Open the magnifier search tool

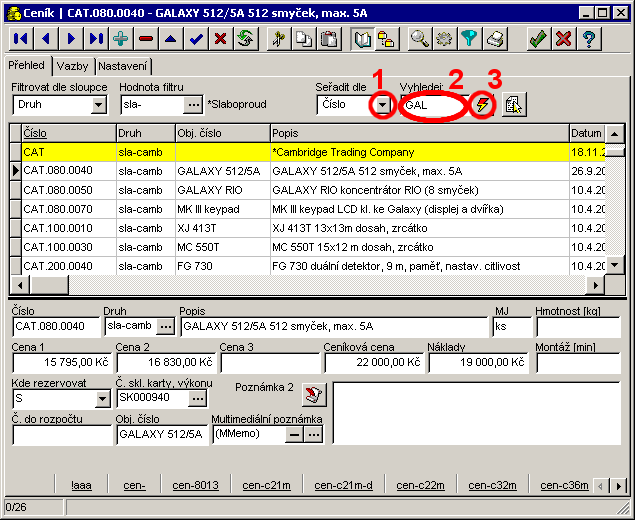pos(420,39)
